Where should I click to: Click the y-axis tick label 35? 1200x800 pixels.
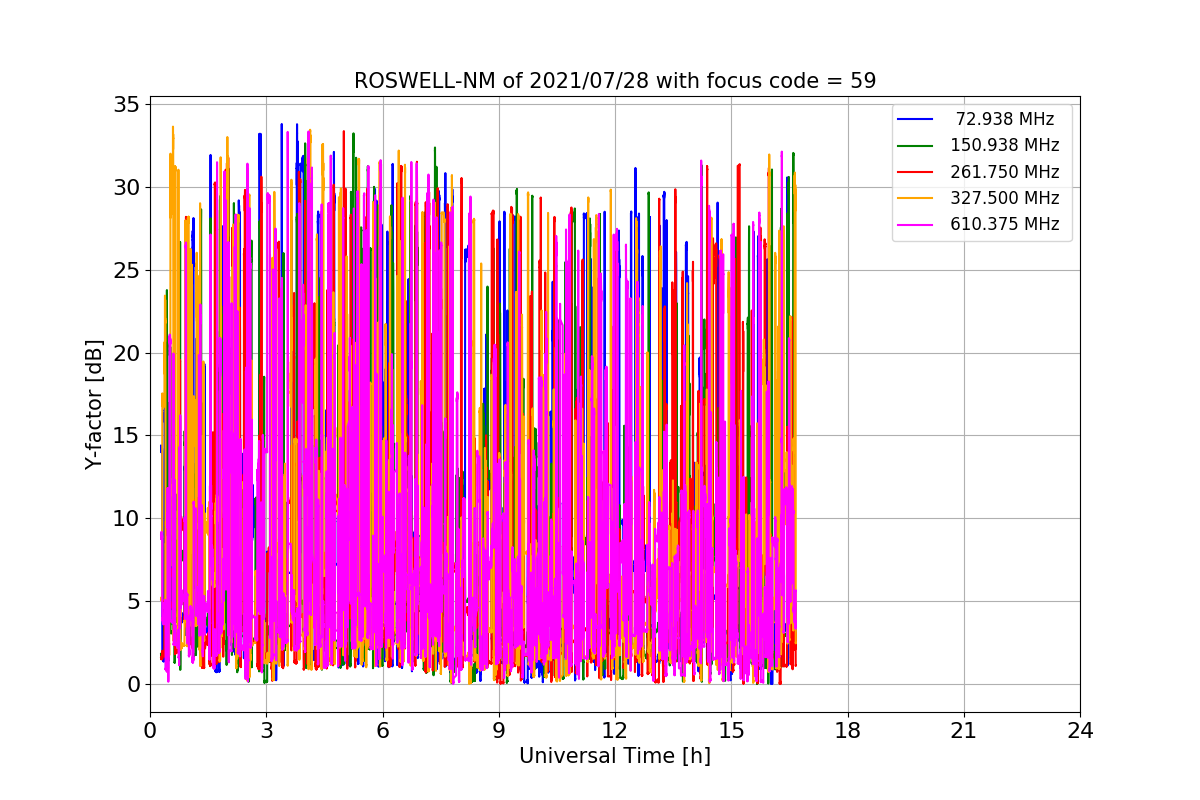(127, 104)
